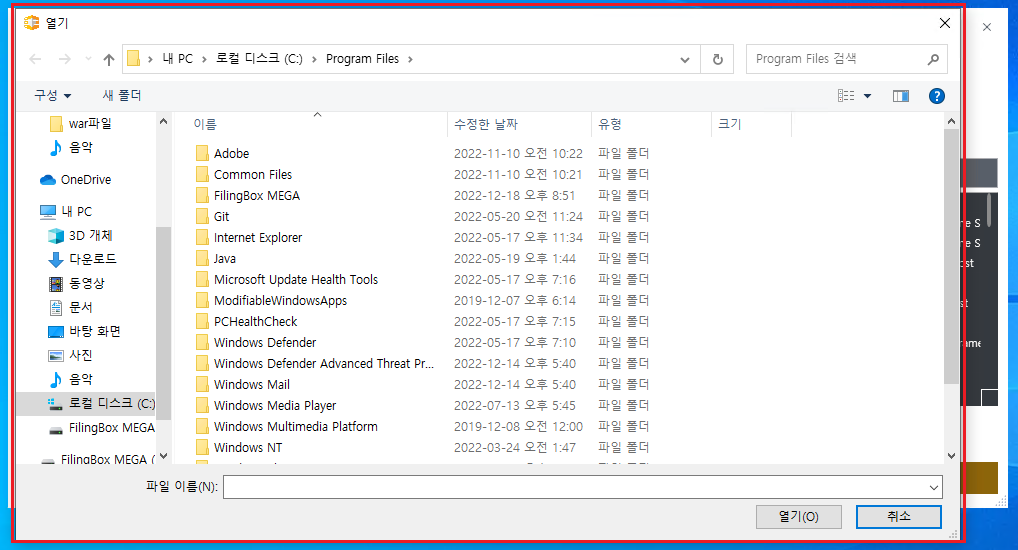Viewport: 1018px width, 550px height.
Task: Click the 파일 이름 input field
Action: [575, 487]
